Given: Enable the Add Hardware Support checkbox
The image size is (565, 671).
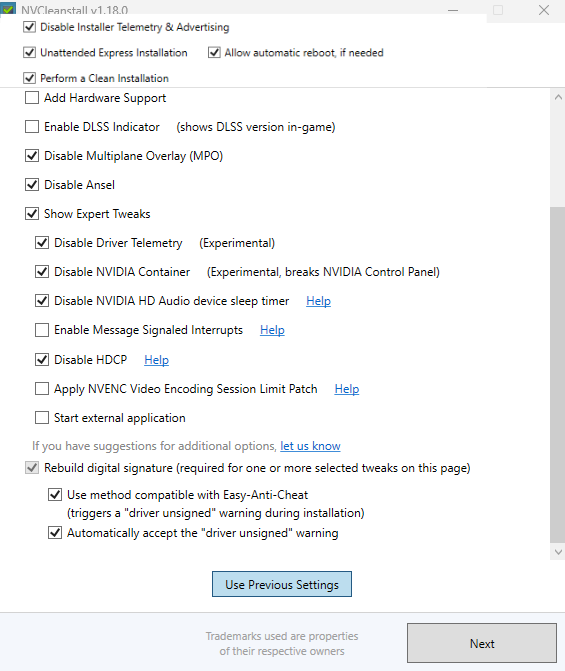Looking at the screenshot, I should coord(32,98).
